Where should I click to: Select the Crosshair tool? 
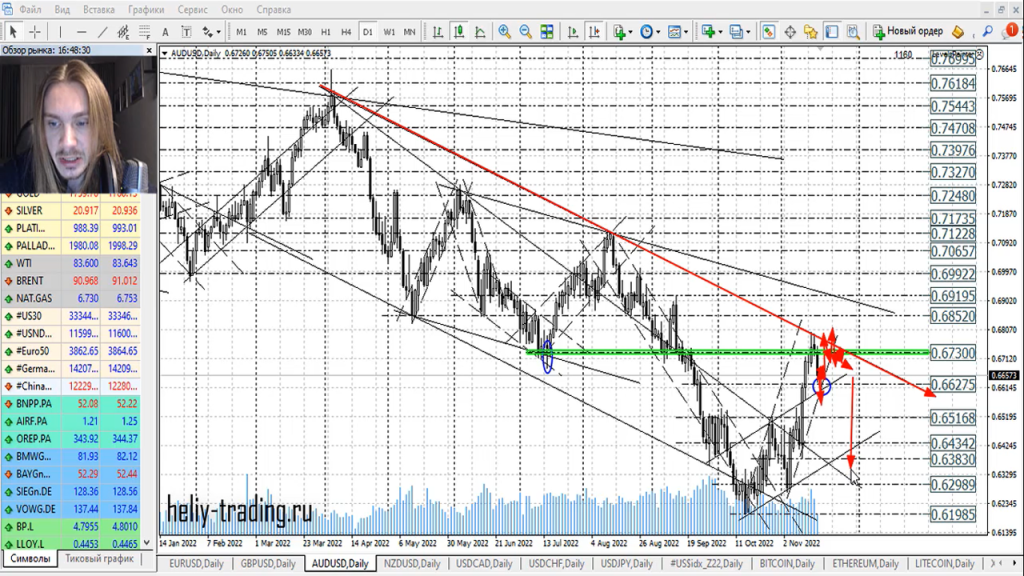point(34,31)
